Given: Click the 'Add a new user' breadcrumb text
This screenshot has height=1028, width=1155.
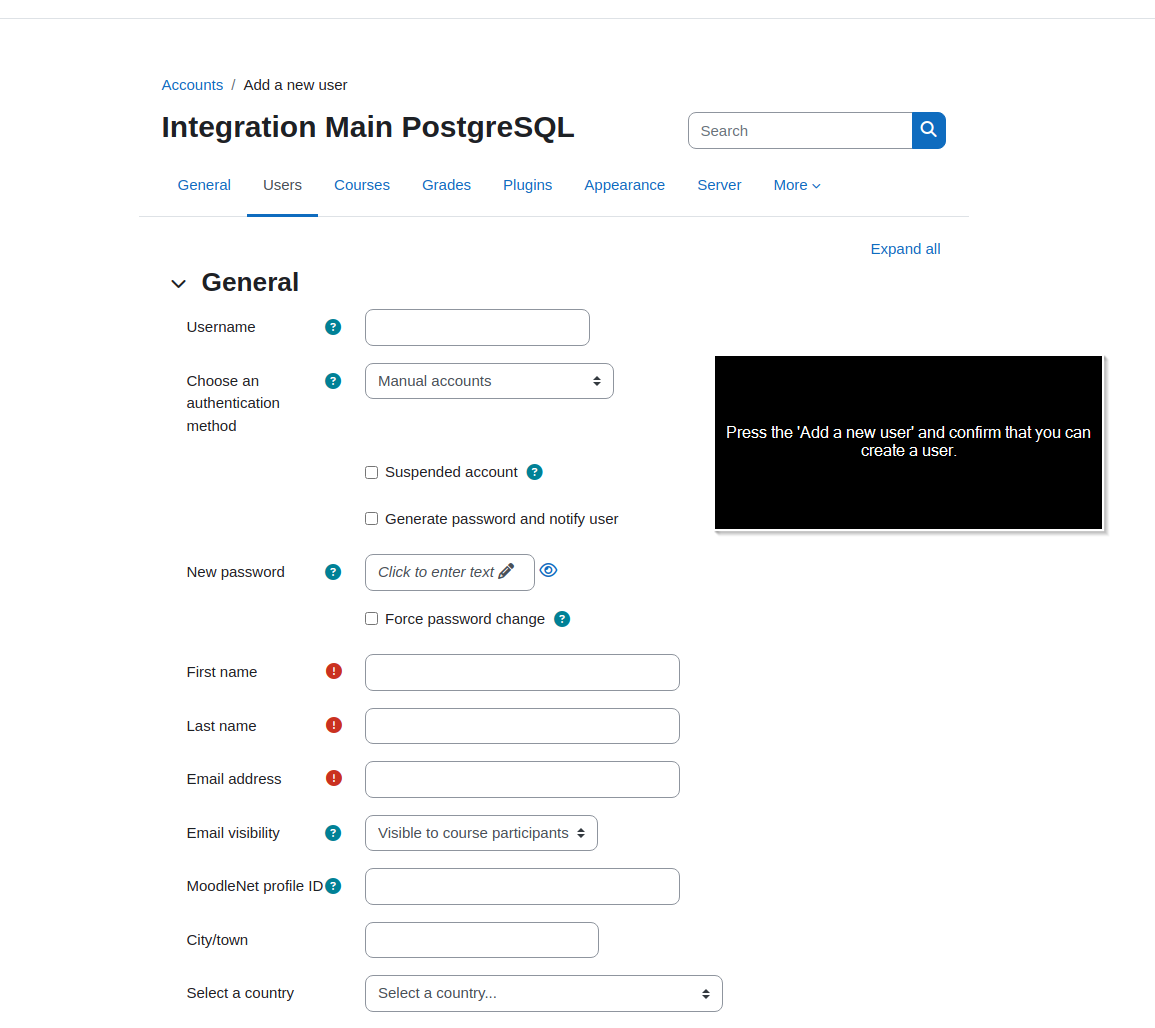Looking at the screenshot, I should (295, 85).
